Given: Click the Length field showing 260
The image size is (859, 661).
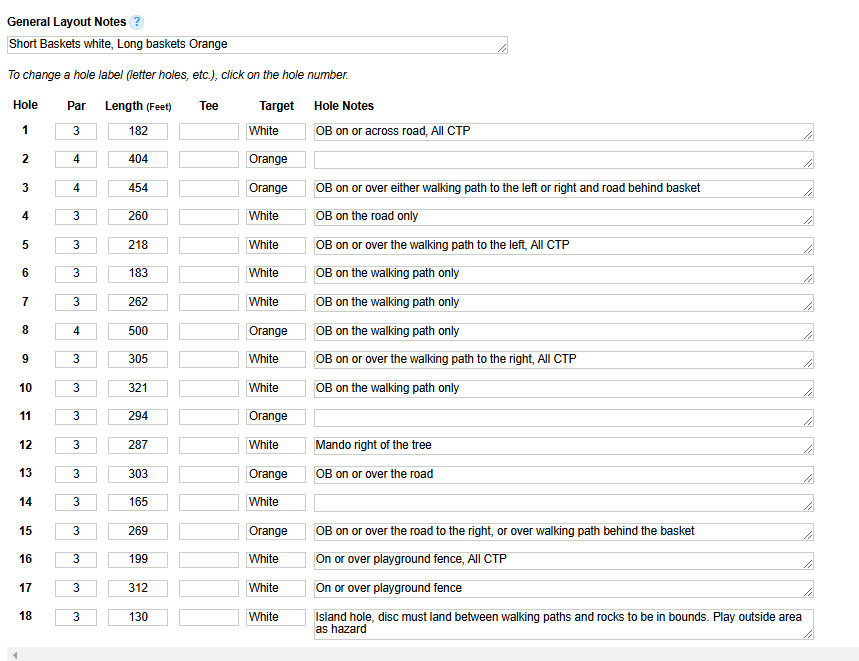Looking at the screenshot, I should [x=138, y=216].
